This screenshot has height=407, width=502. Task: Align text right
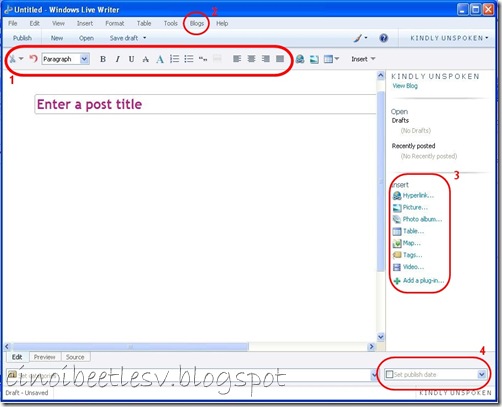(266, 59)
